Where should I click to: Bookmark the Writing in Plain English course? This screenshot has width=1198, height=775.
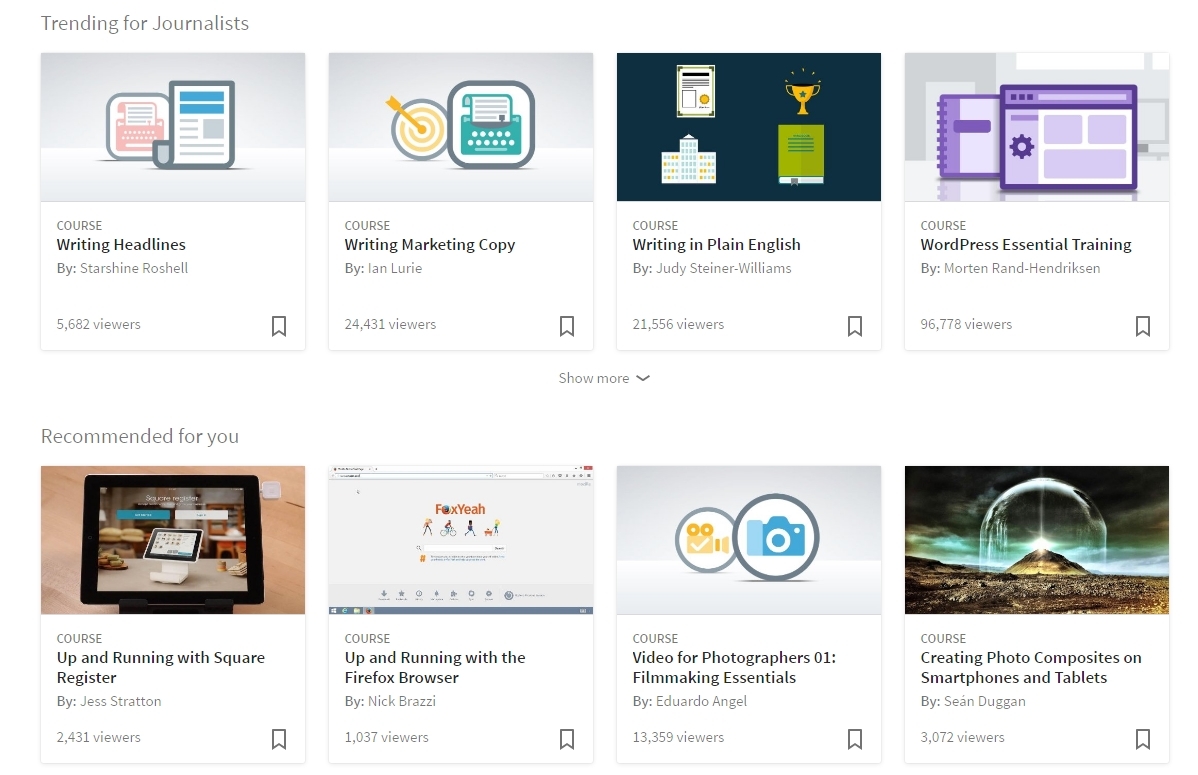855,326
